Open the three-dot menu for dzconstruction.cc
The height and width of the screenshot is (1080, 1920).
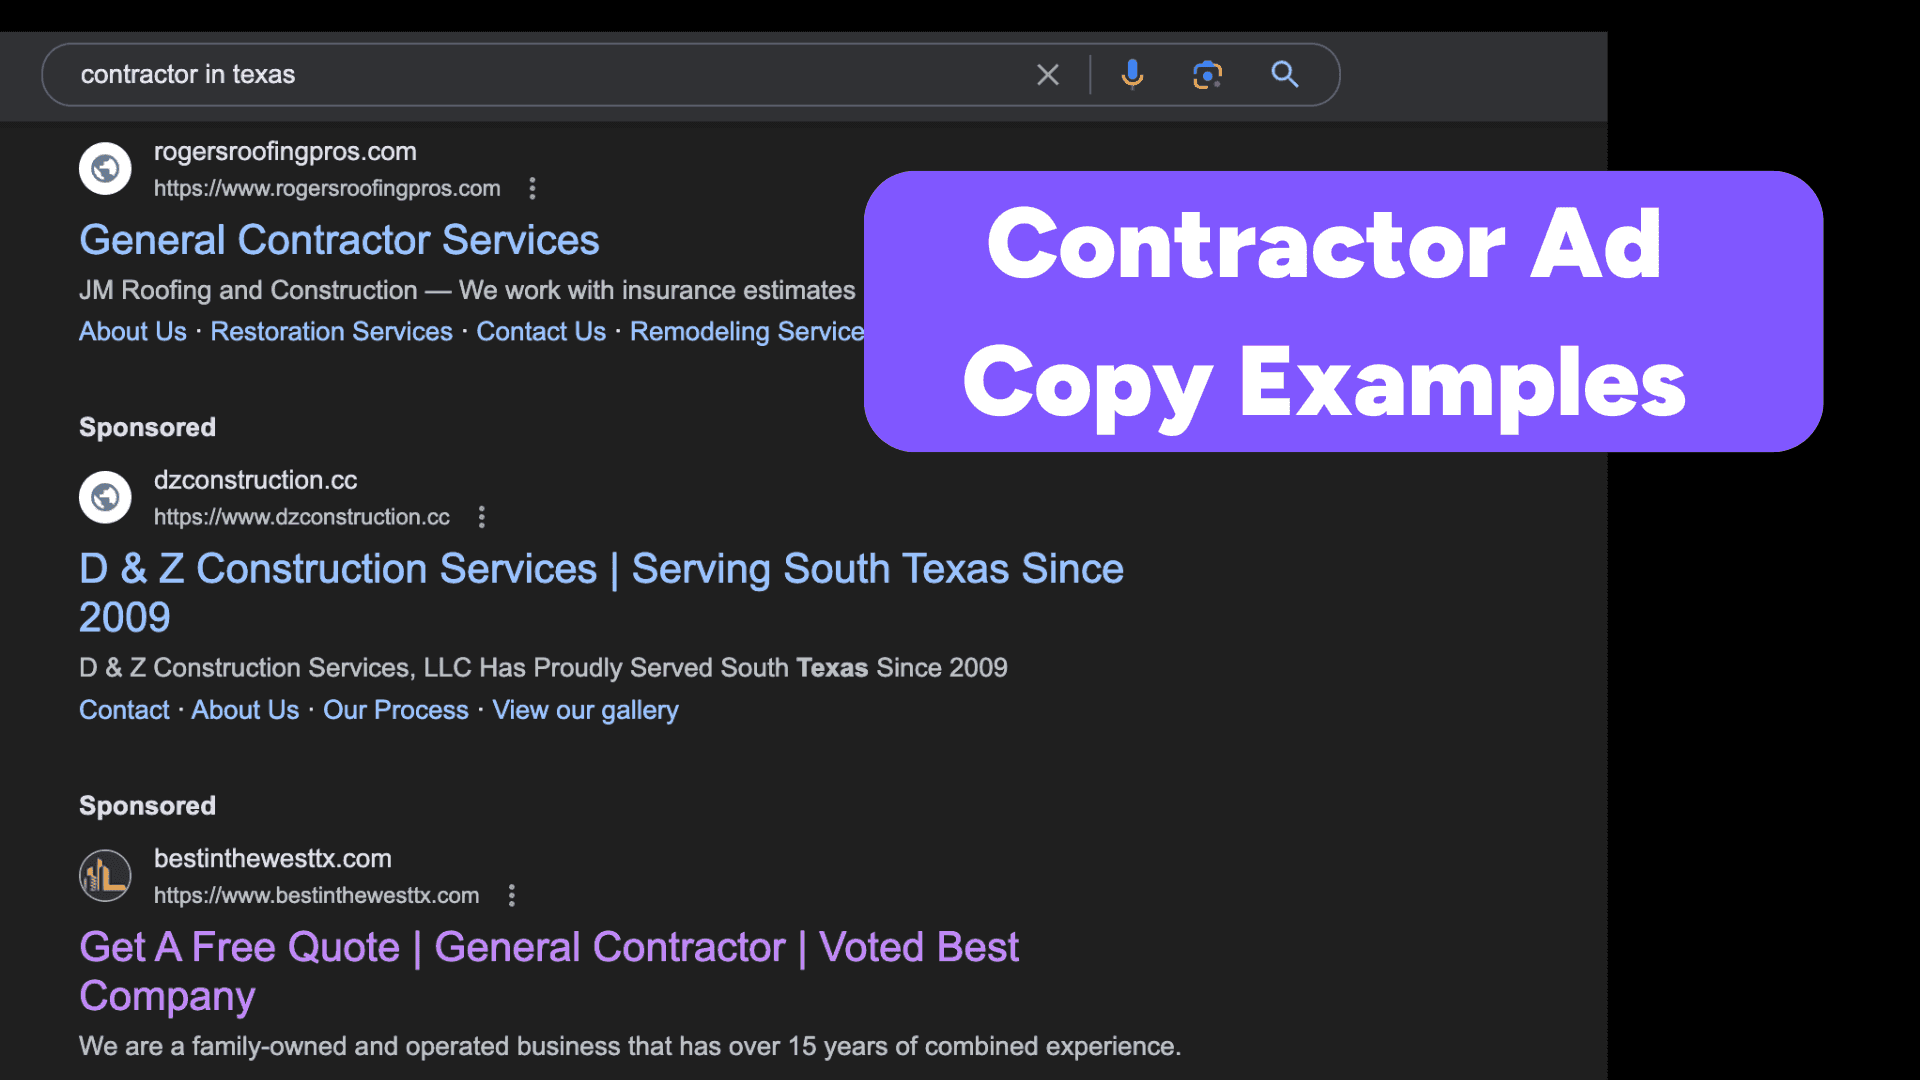pyautogui.click(x=481, y=517)
